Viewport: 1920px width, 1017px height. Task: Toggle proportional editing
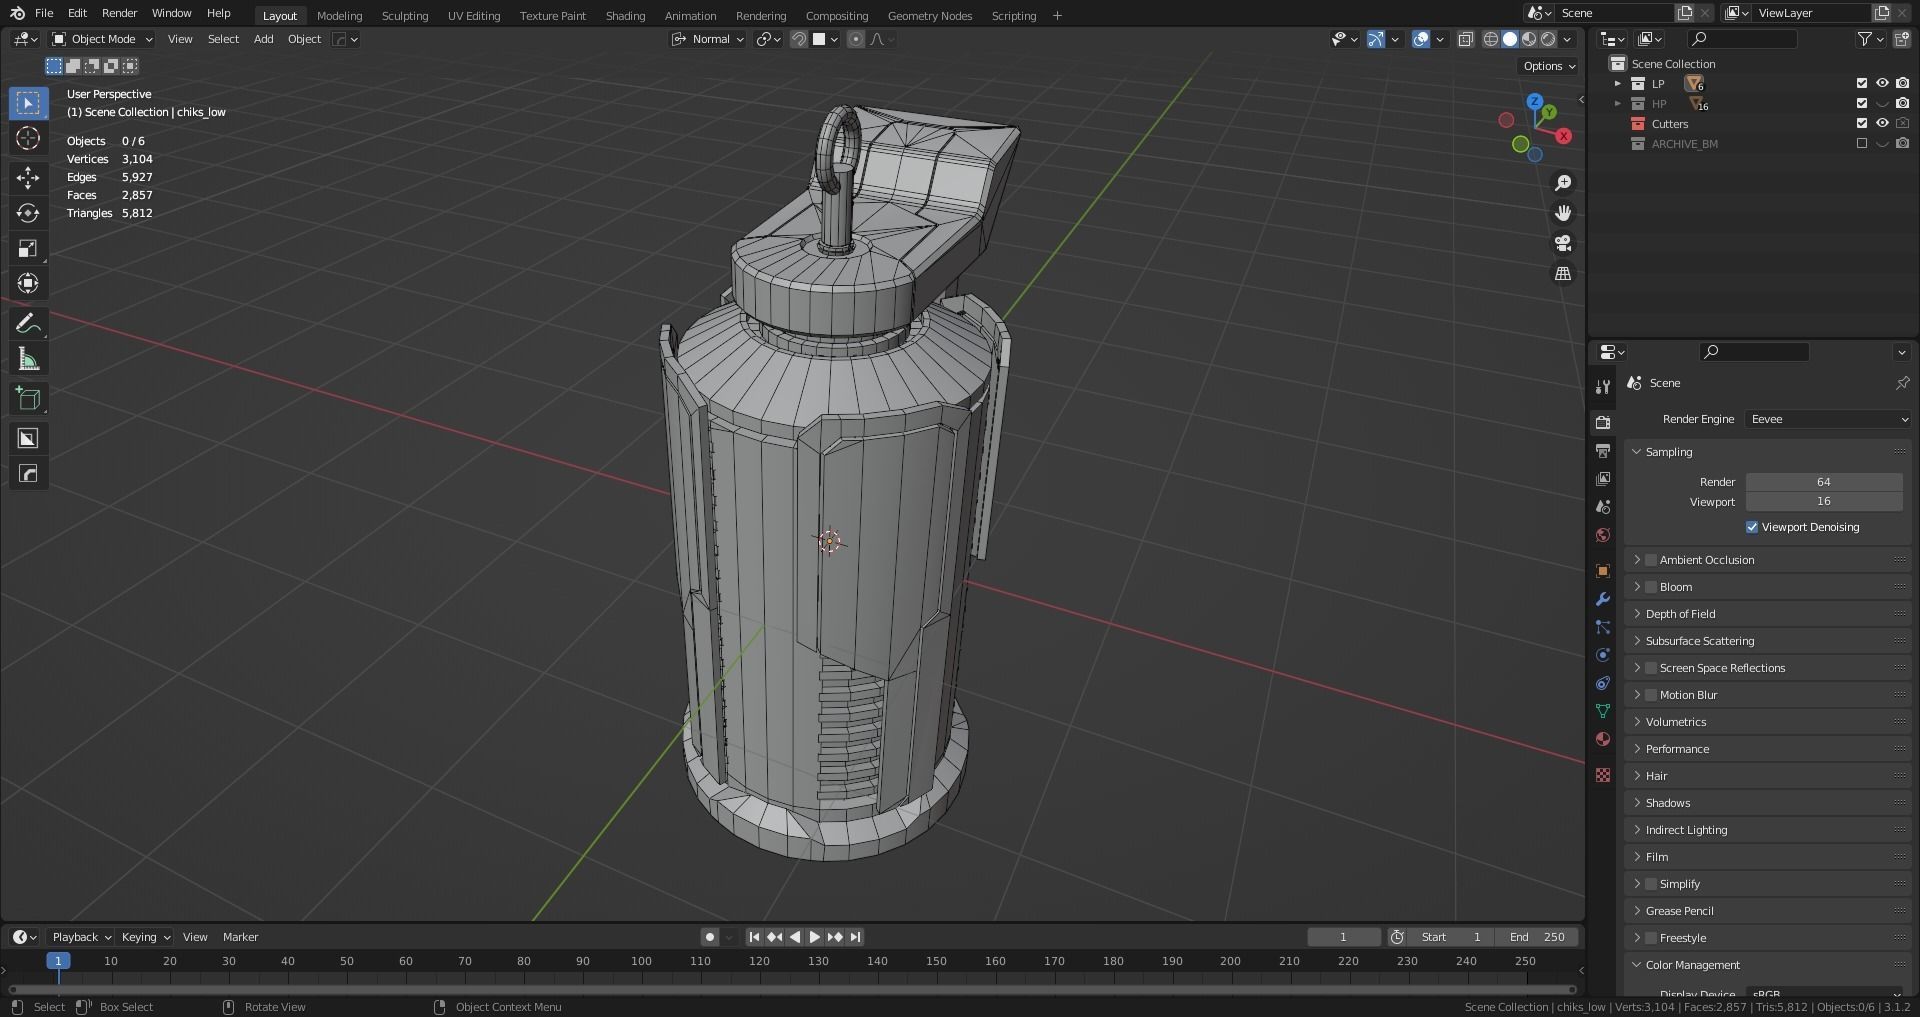pyautogui.click(x=856, y=39)
